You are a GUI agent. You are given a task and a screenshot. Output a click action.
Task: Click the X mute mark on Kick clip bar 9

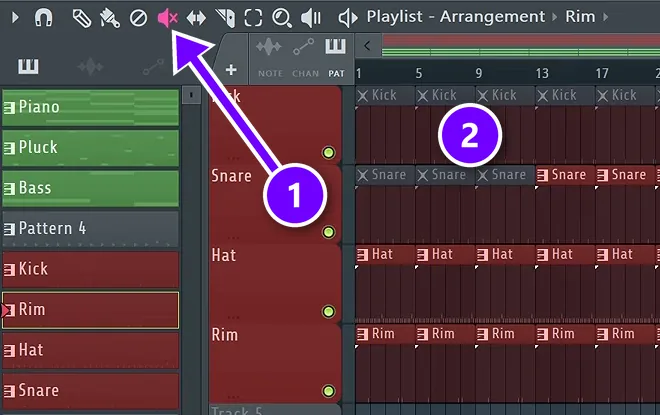(x=483, y=96)
